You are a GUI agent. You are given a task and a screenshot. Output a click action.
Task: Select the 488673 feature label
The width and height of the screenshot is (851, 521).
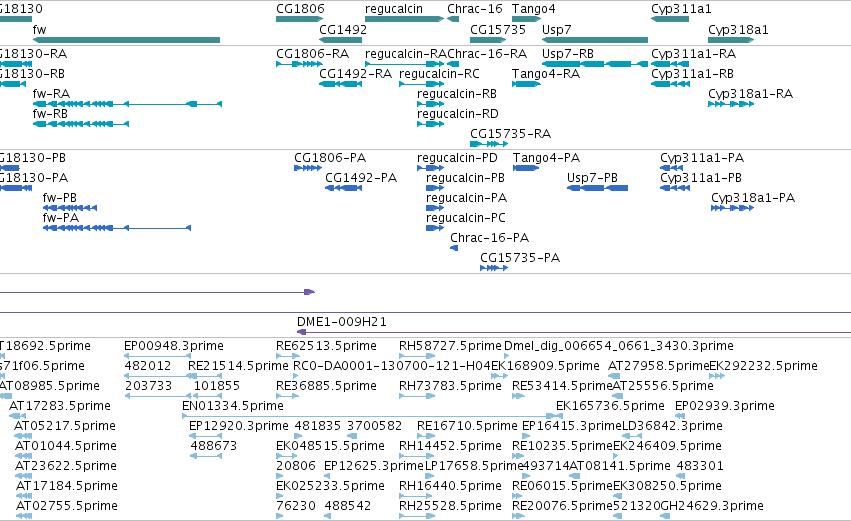[214, 446]
